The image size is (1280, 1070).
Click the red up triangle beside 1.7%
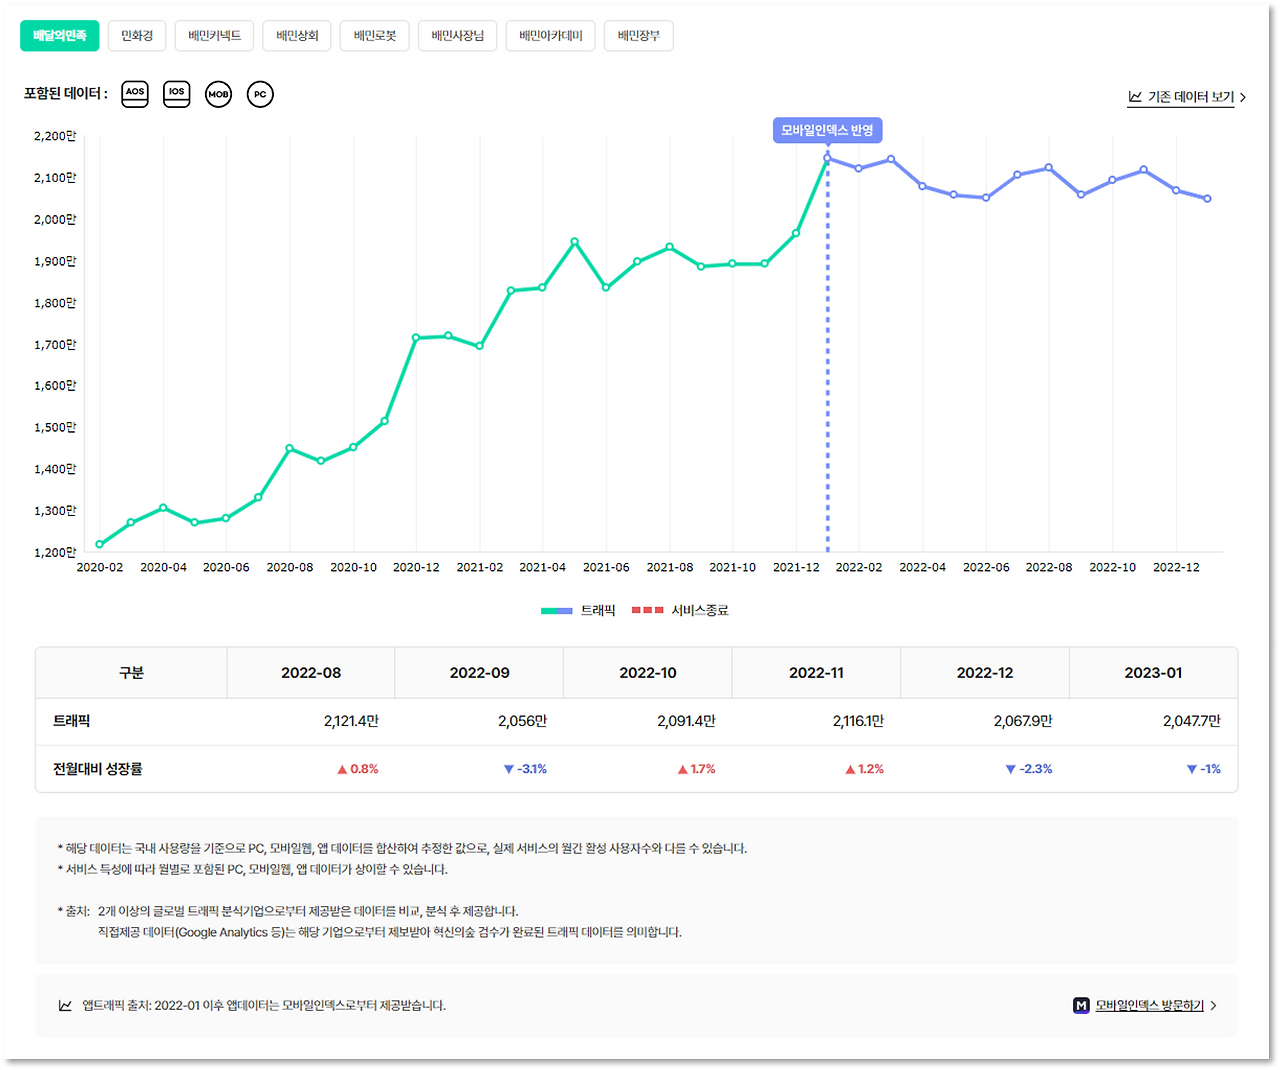coord(683,769)
